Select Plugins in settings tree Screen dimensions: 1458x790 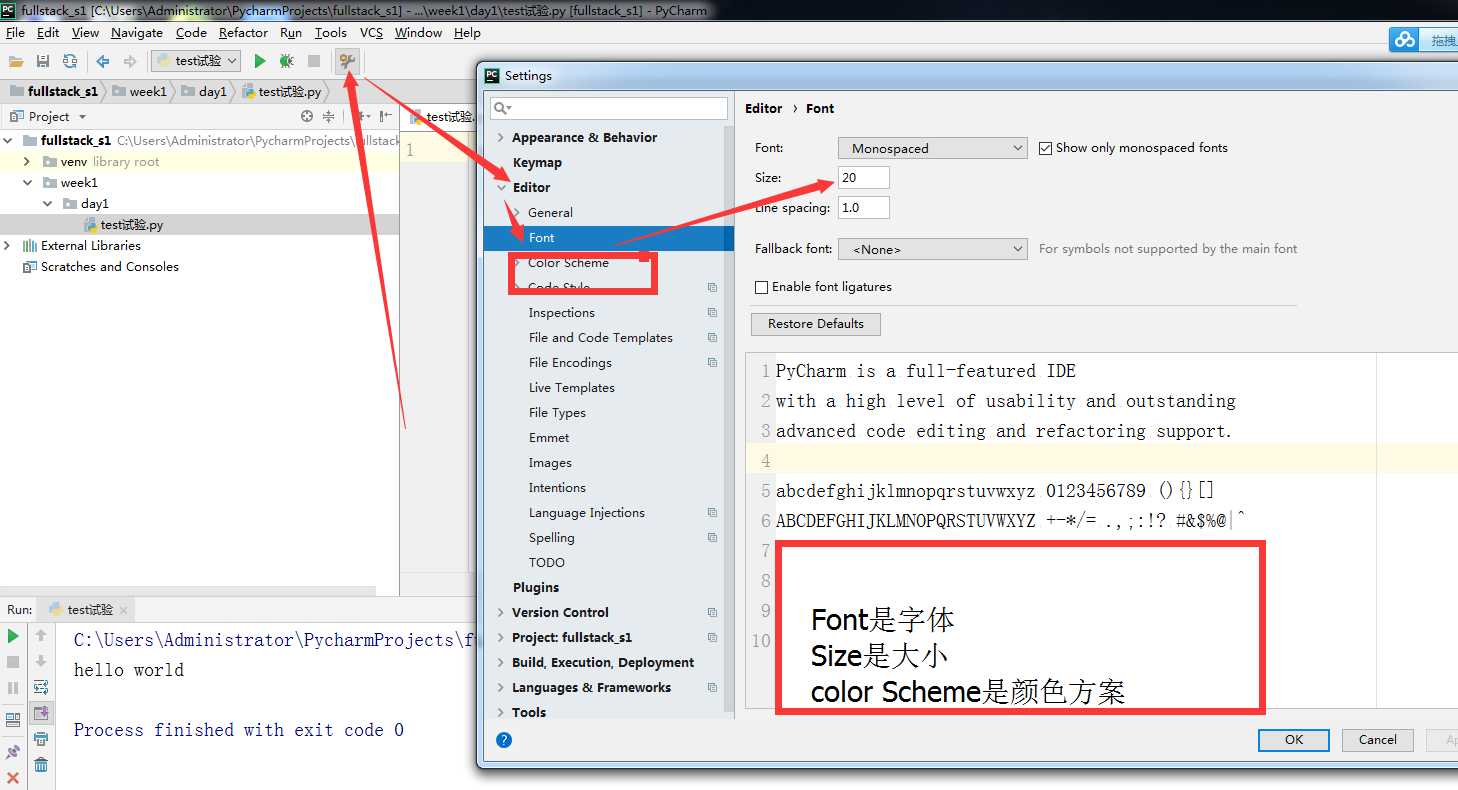click(536, 588)
